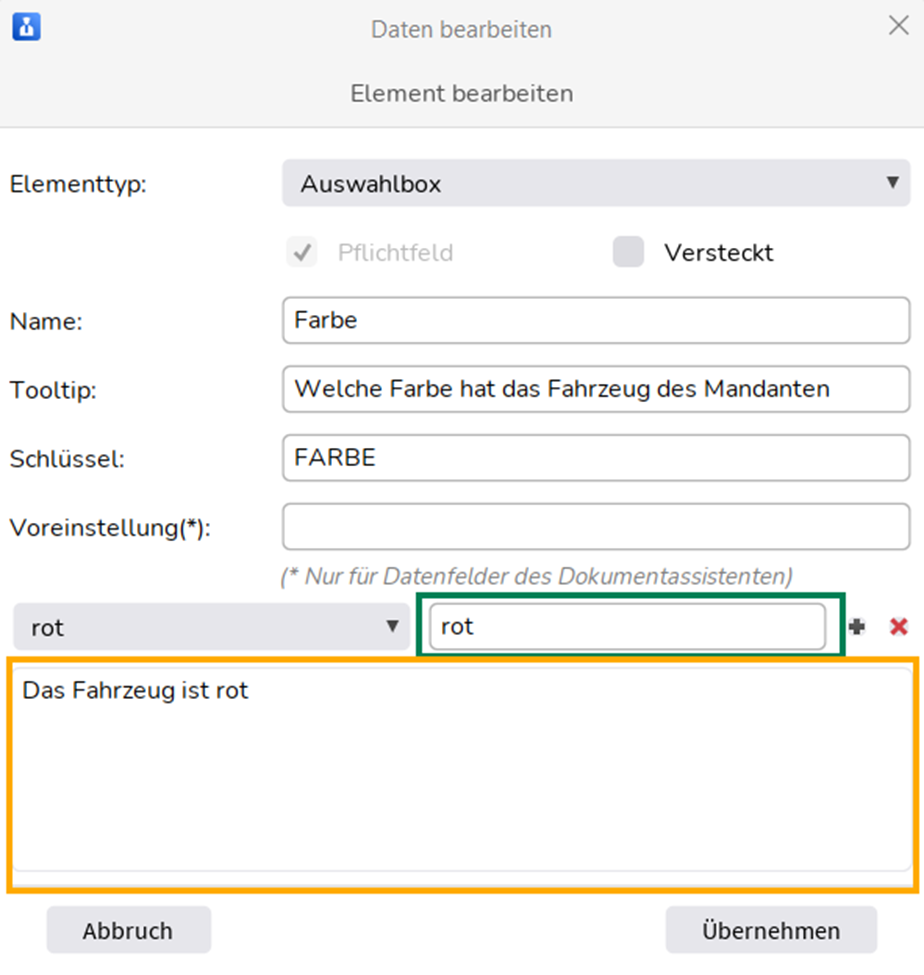
Task: Open the Elementtyp Auswahlbox dropdown
Action: [596, 183]
